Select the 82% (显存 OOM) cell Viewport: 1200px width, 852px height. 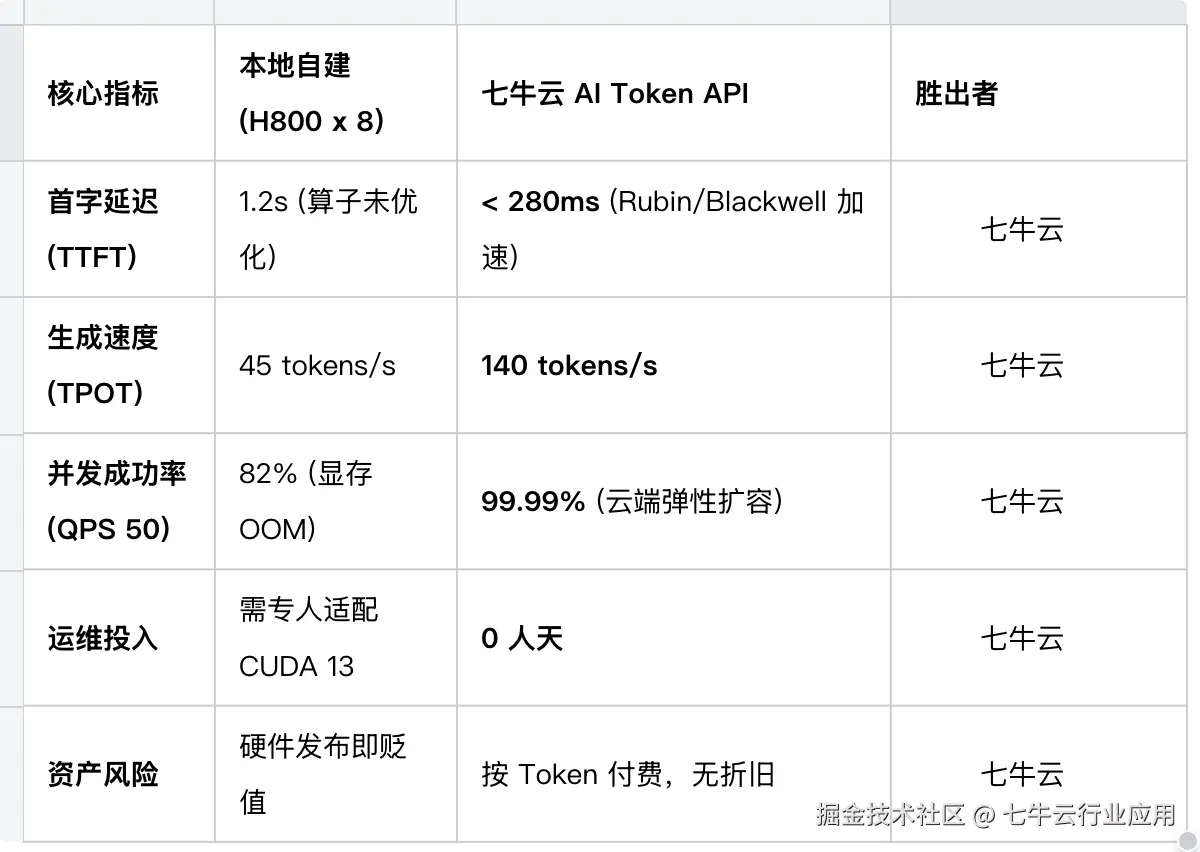306,501
